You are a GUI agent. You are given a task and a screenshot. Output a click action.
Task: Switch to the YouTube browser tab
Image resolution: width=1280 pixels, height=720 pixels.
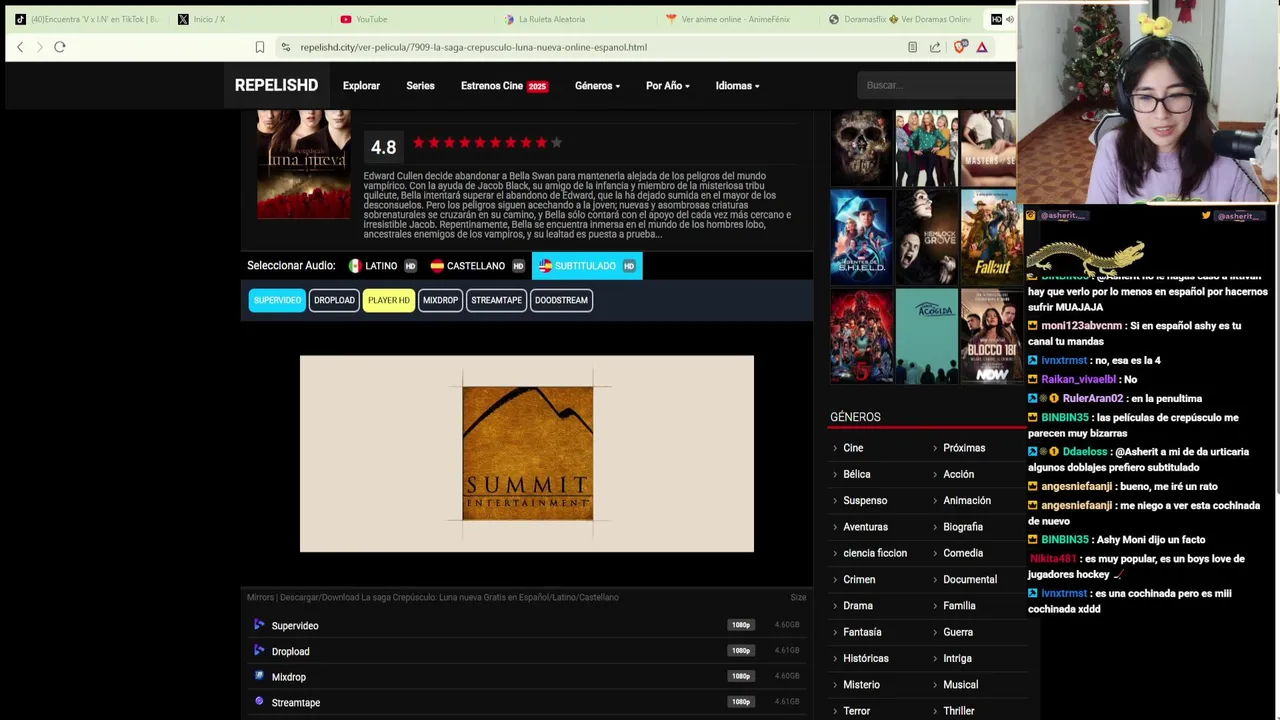410,19
